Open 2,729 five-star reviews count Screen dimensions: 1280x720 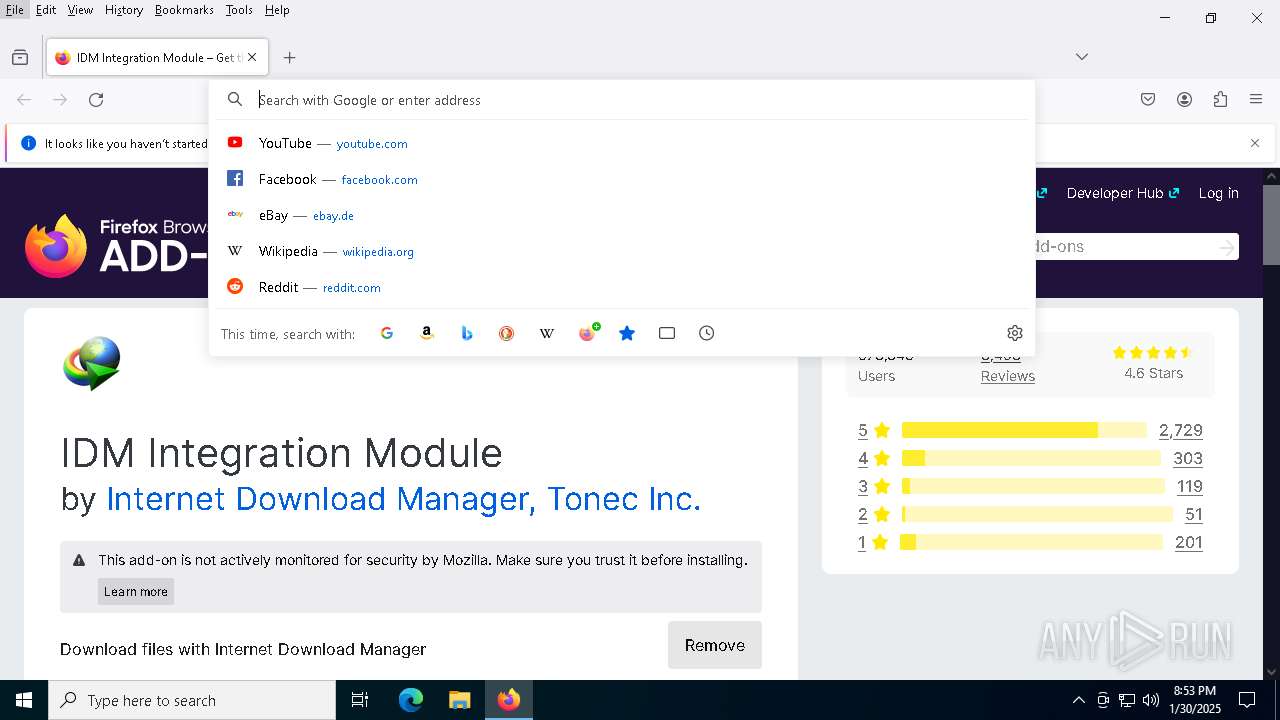[1181, 430]
